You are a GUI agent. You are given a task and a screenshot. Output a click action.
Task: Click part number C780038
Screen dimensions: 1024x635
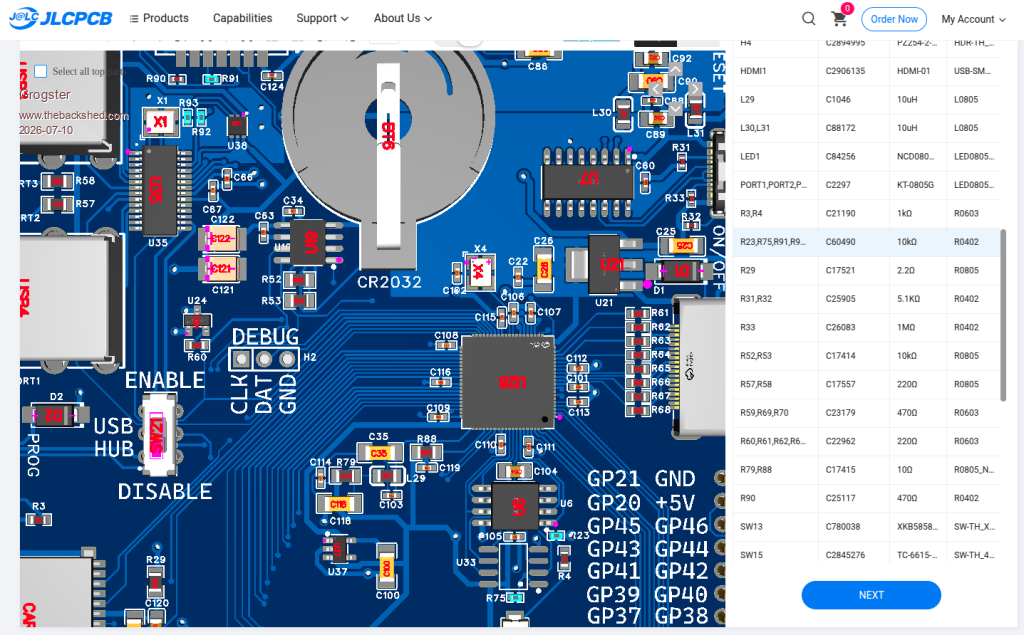coord(842,527)
